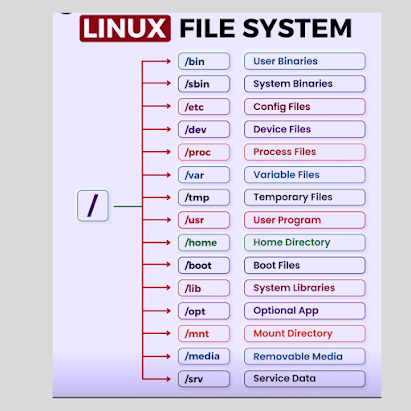This screenshot has height=411, width=411.
Task: Click the System Libraries description box
Action: [x=305, y=288]
